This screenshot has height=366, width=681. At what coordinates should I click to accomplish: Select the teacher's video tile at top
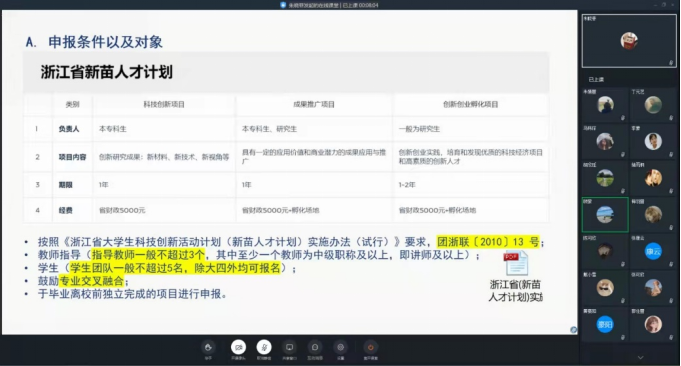click(629, 41)
